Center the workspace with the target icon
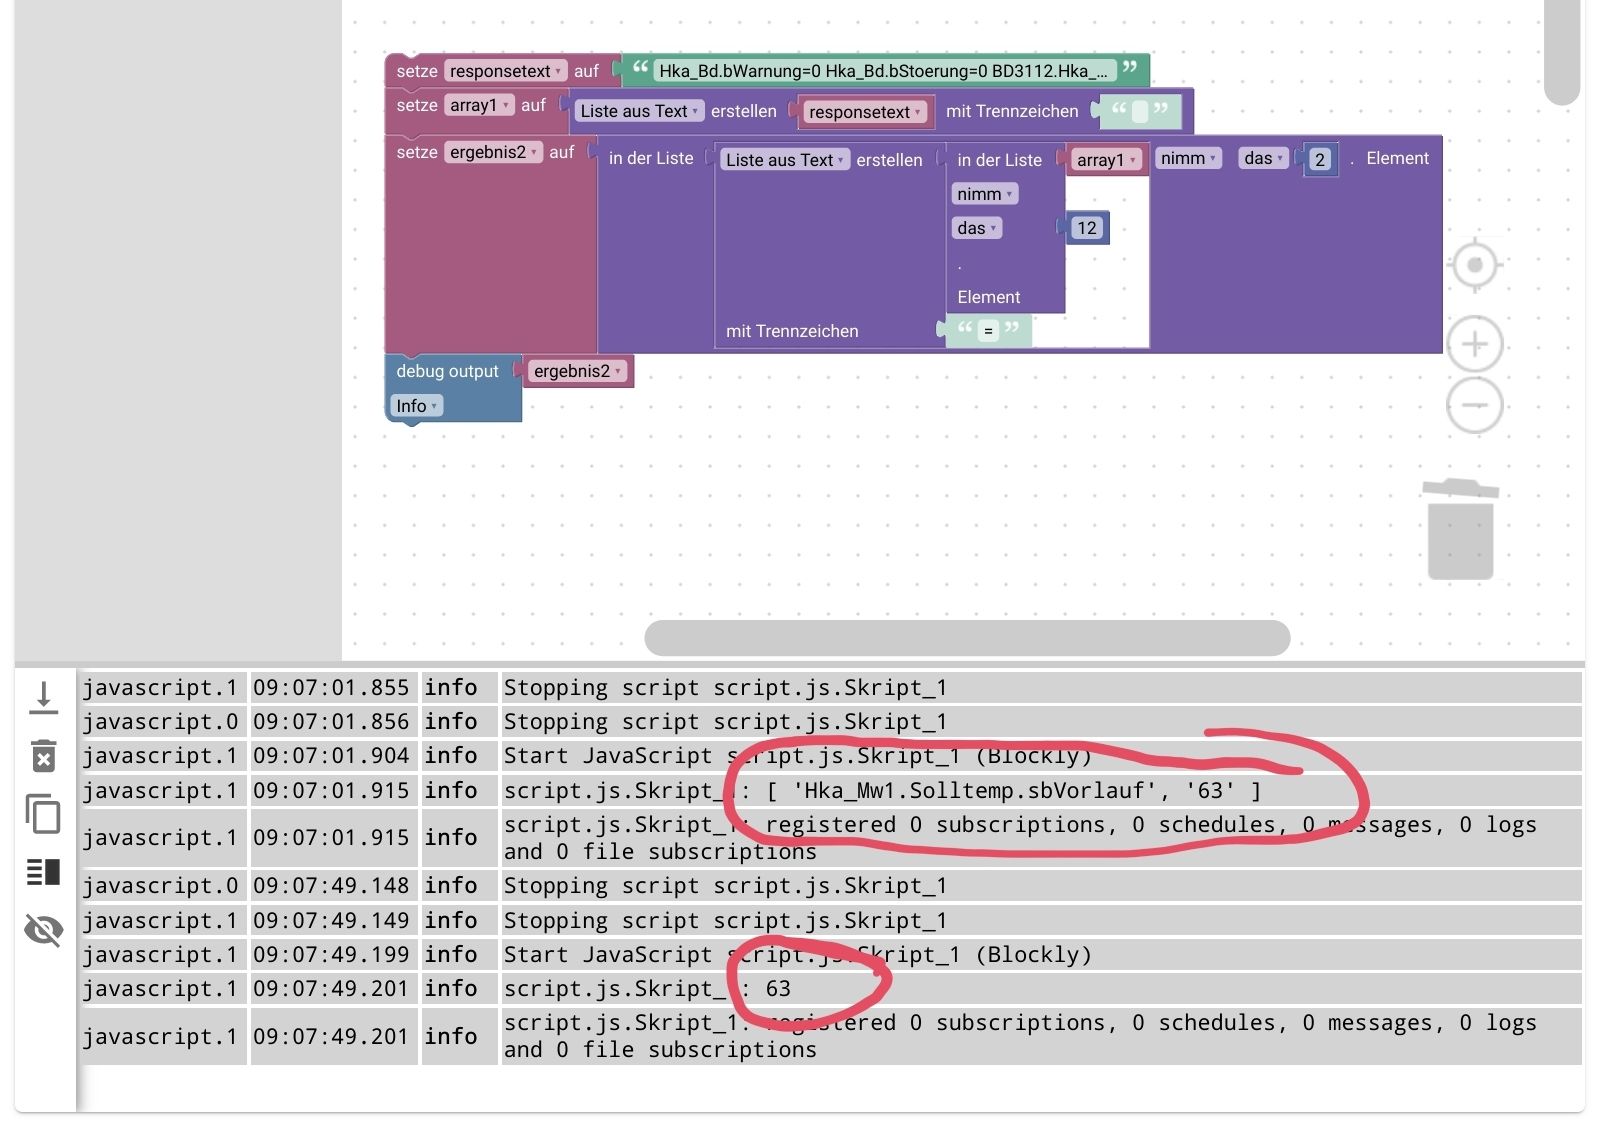 (1475, 266)
